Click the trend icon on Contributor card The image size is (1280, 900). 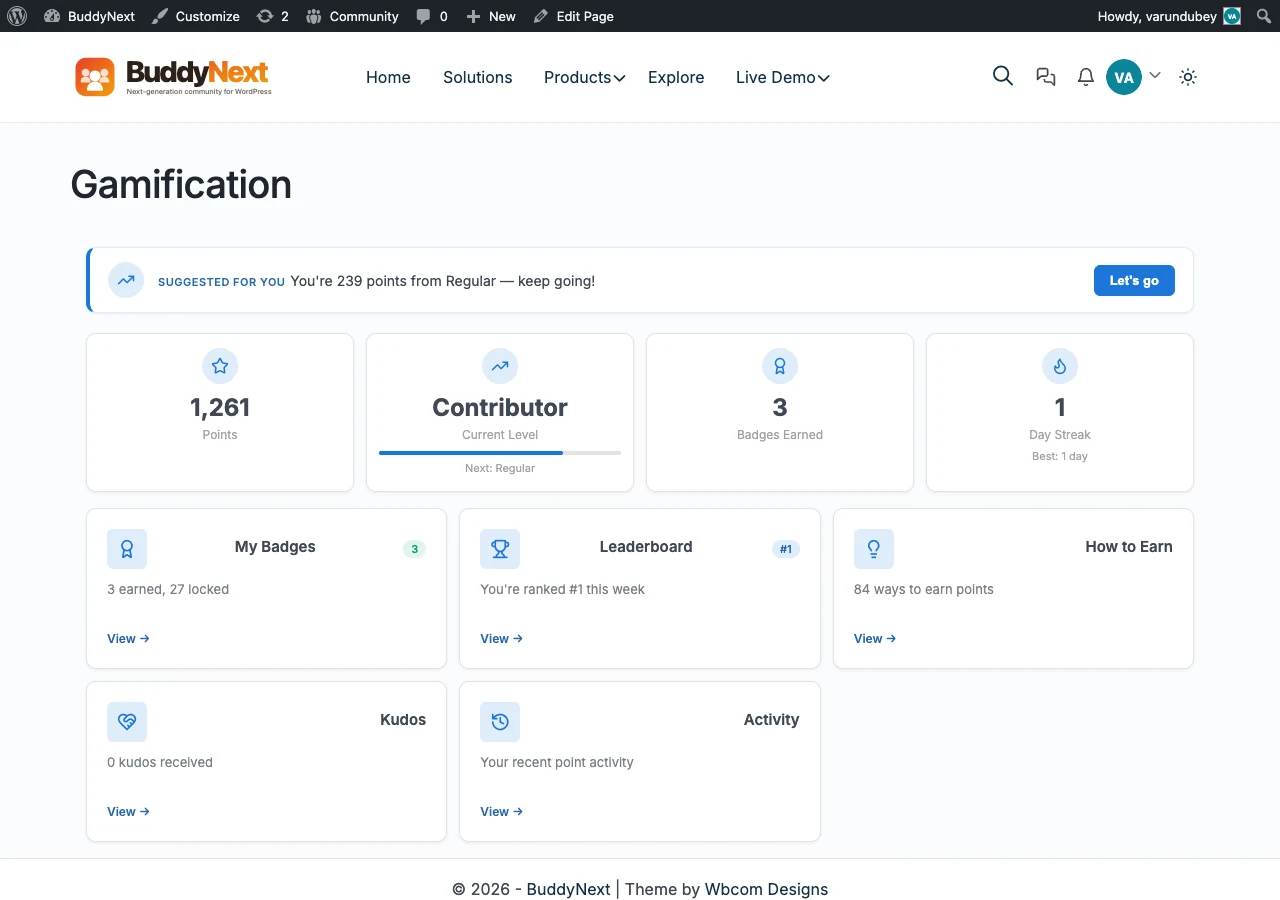click(500, 366)
